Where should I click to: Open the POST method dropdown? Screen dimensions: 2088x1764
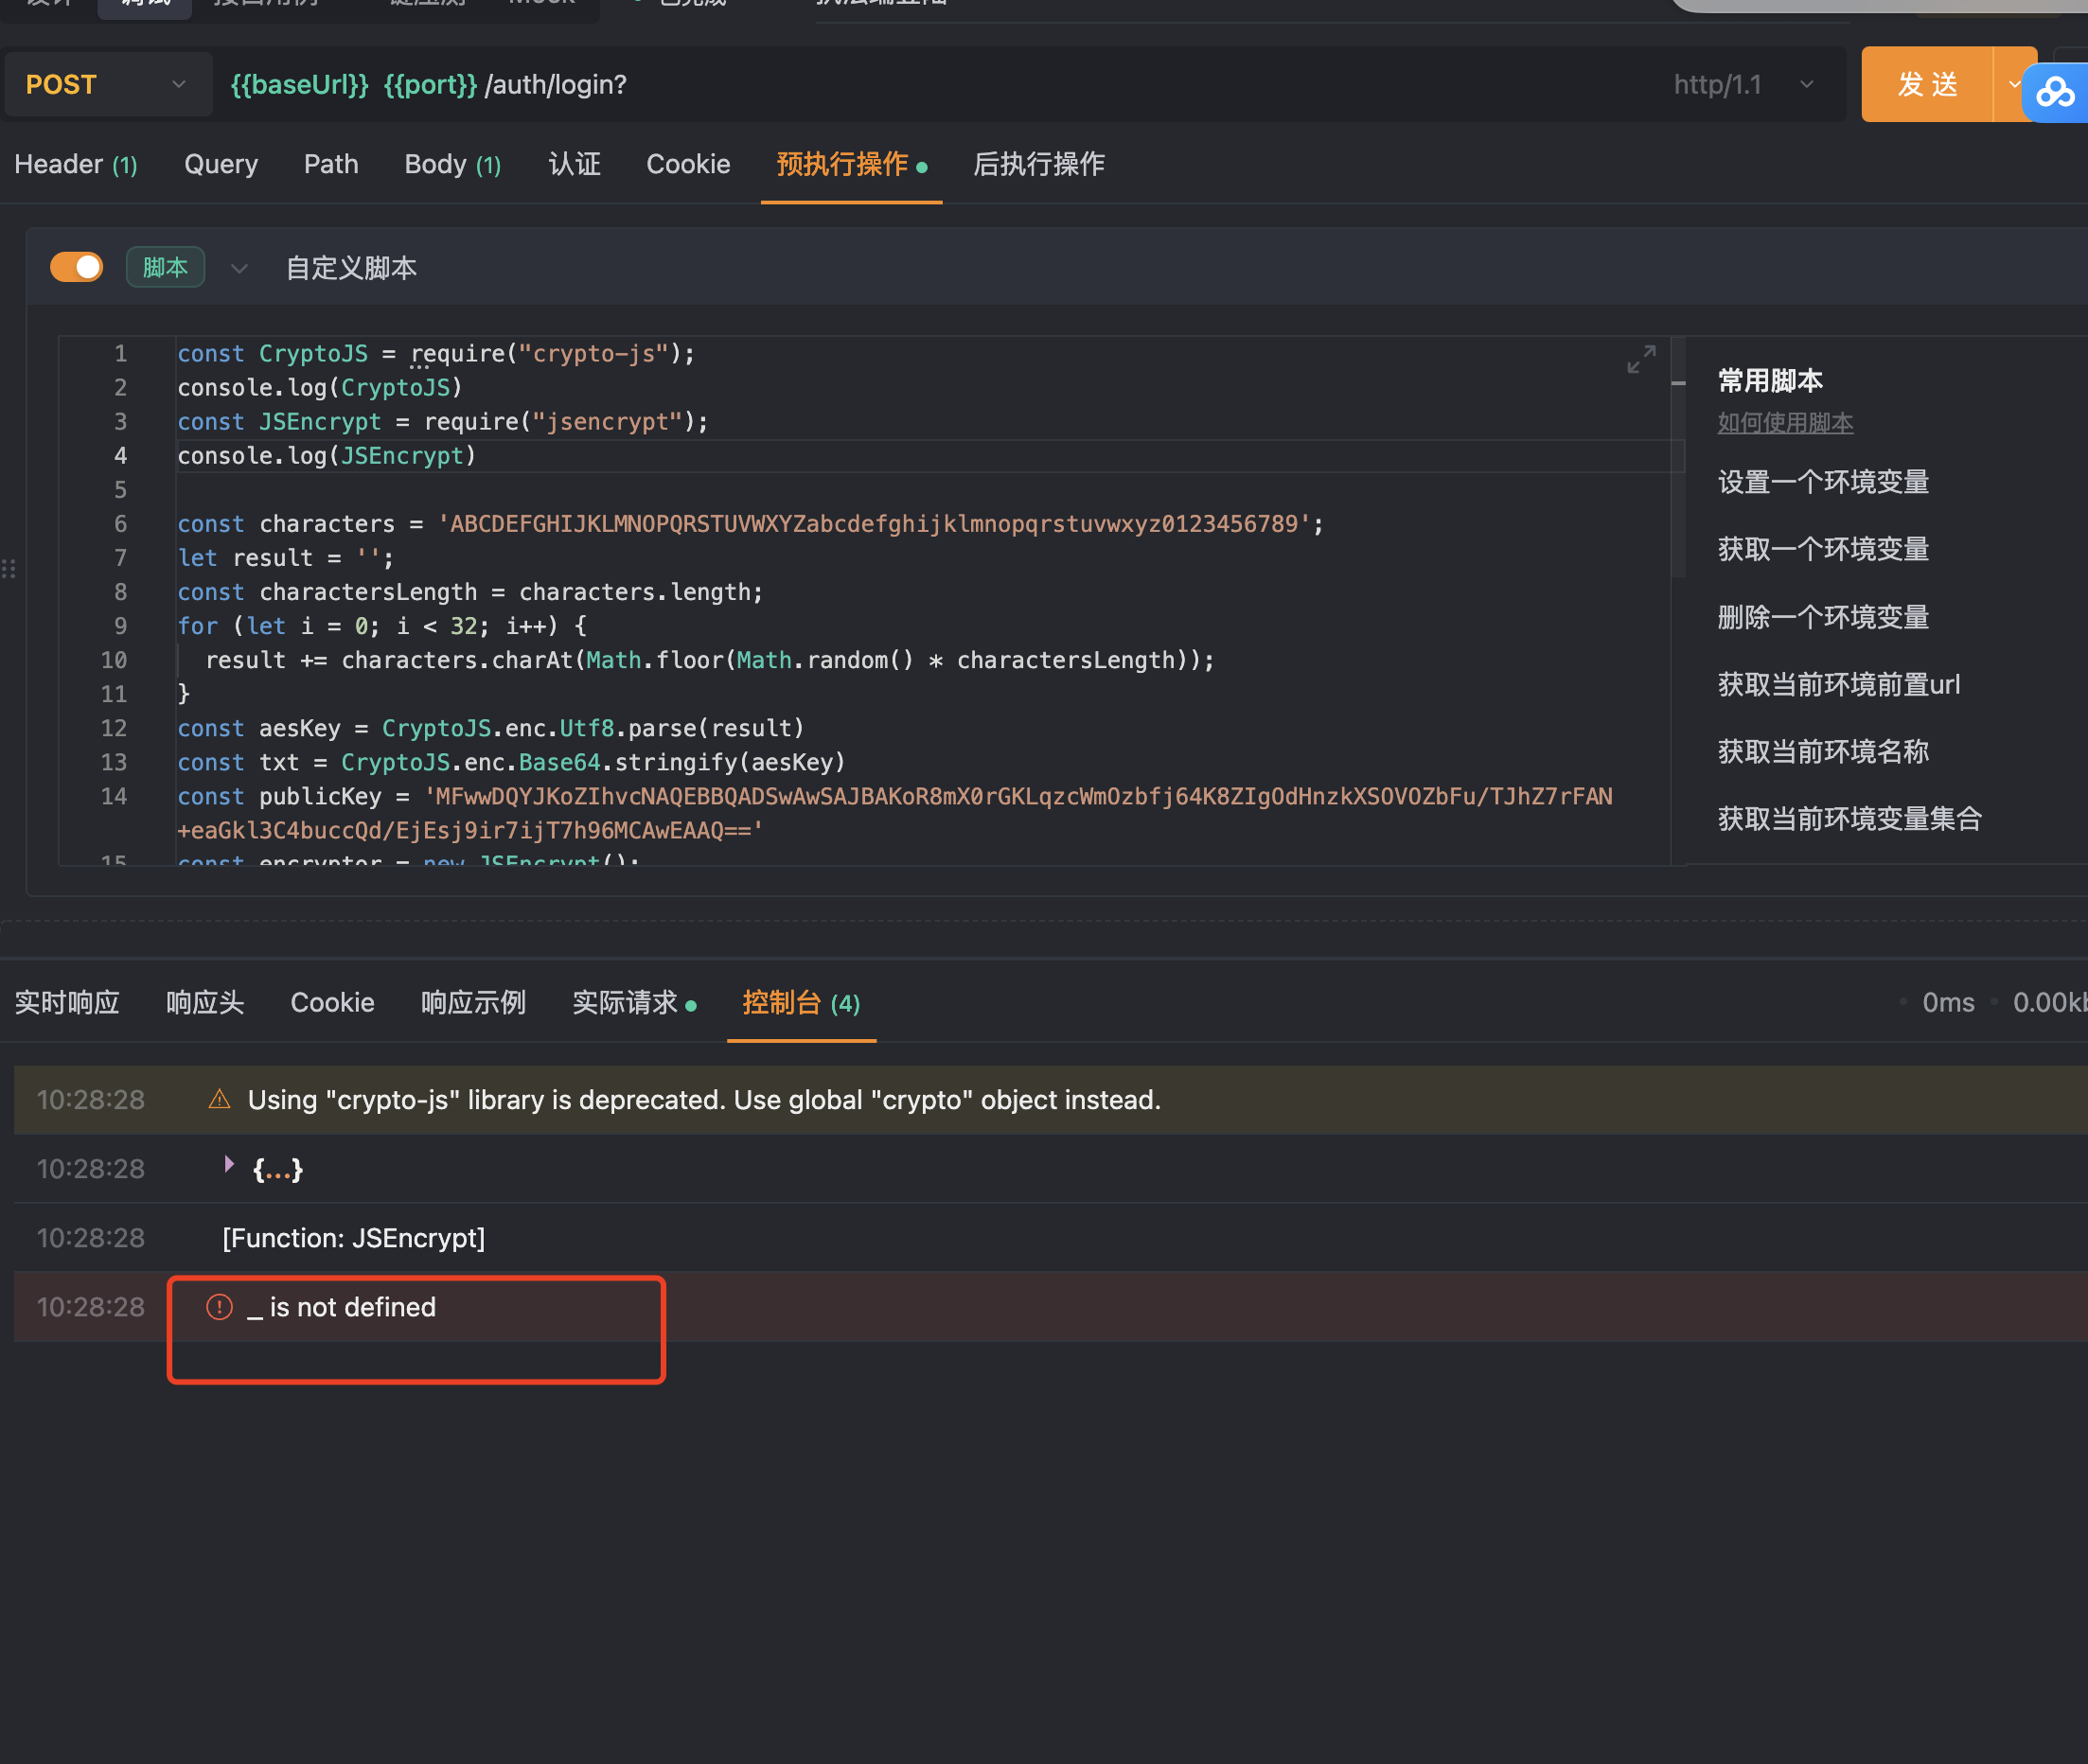[x=108, y=85]
